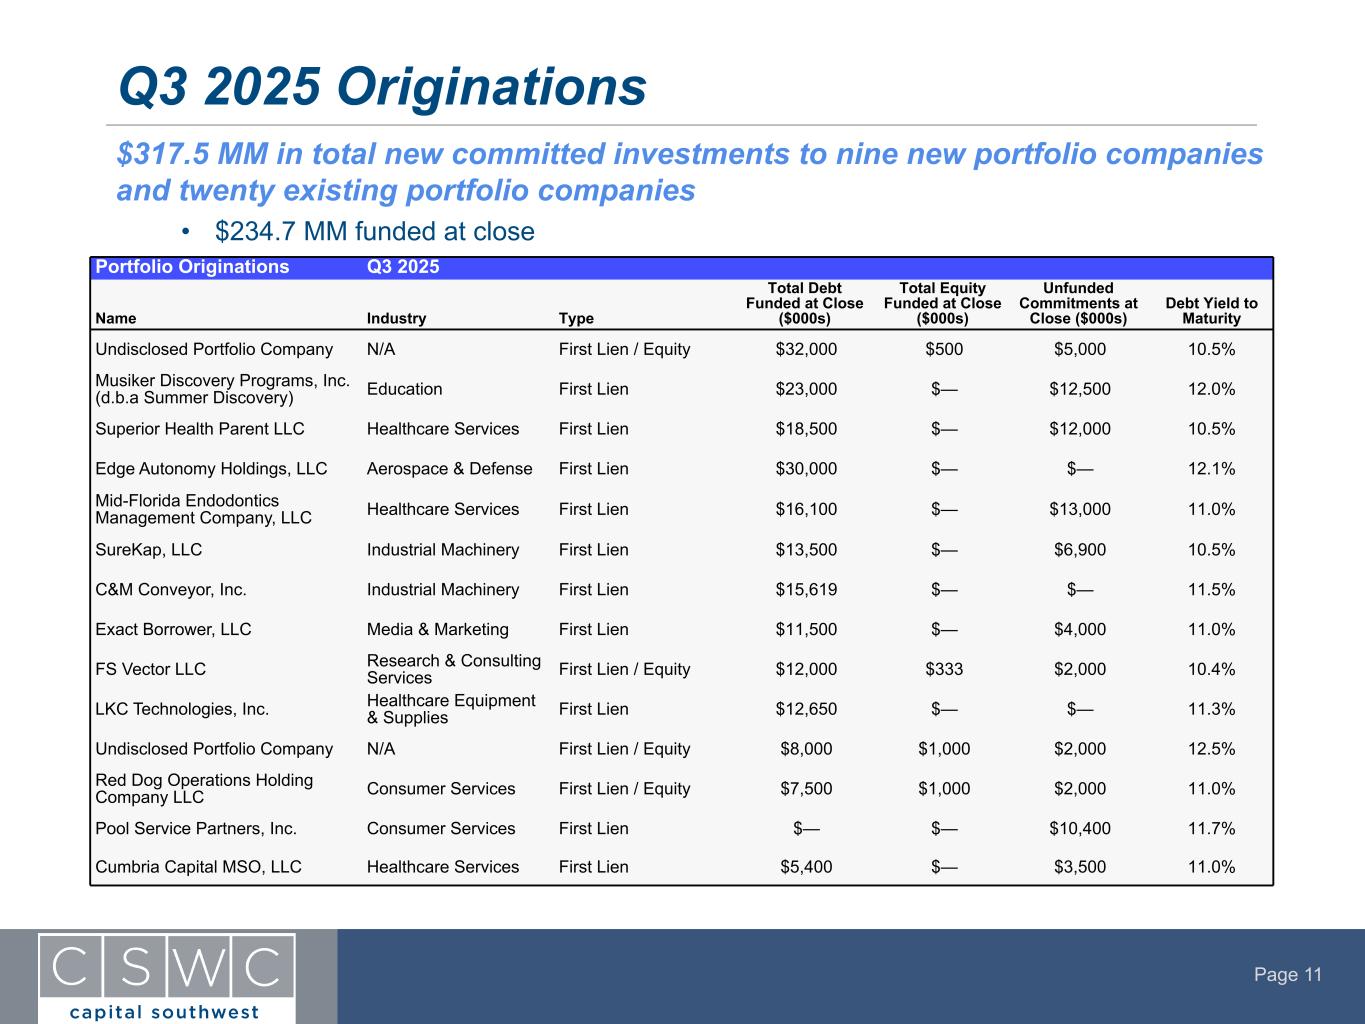Select the SureKap, LLC company name

pyautogui.click(x=148, y=550)
